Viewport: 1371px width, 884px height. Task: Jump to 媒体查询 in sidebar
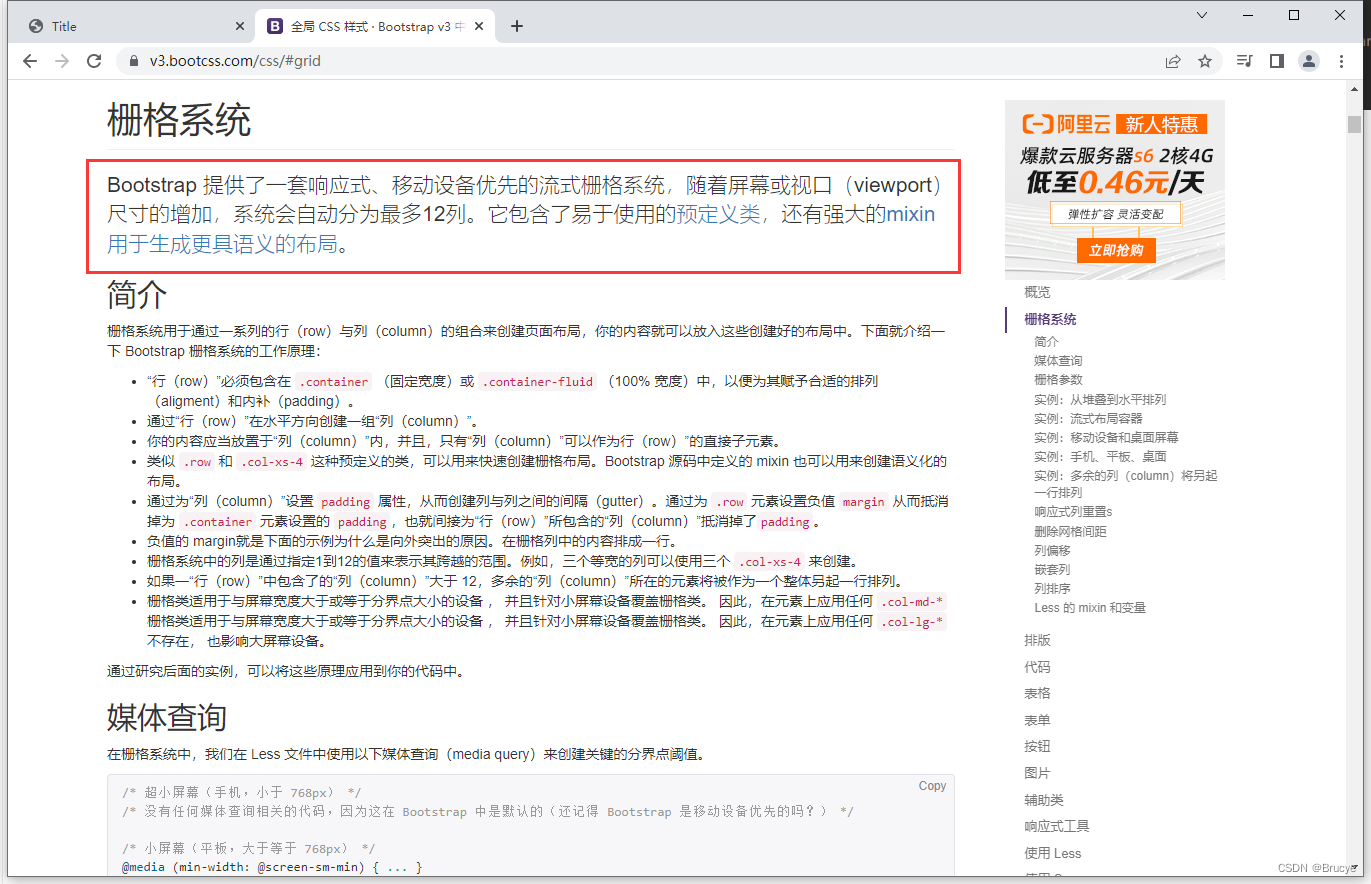coord(1058,361)
